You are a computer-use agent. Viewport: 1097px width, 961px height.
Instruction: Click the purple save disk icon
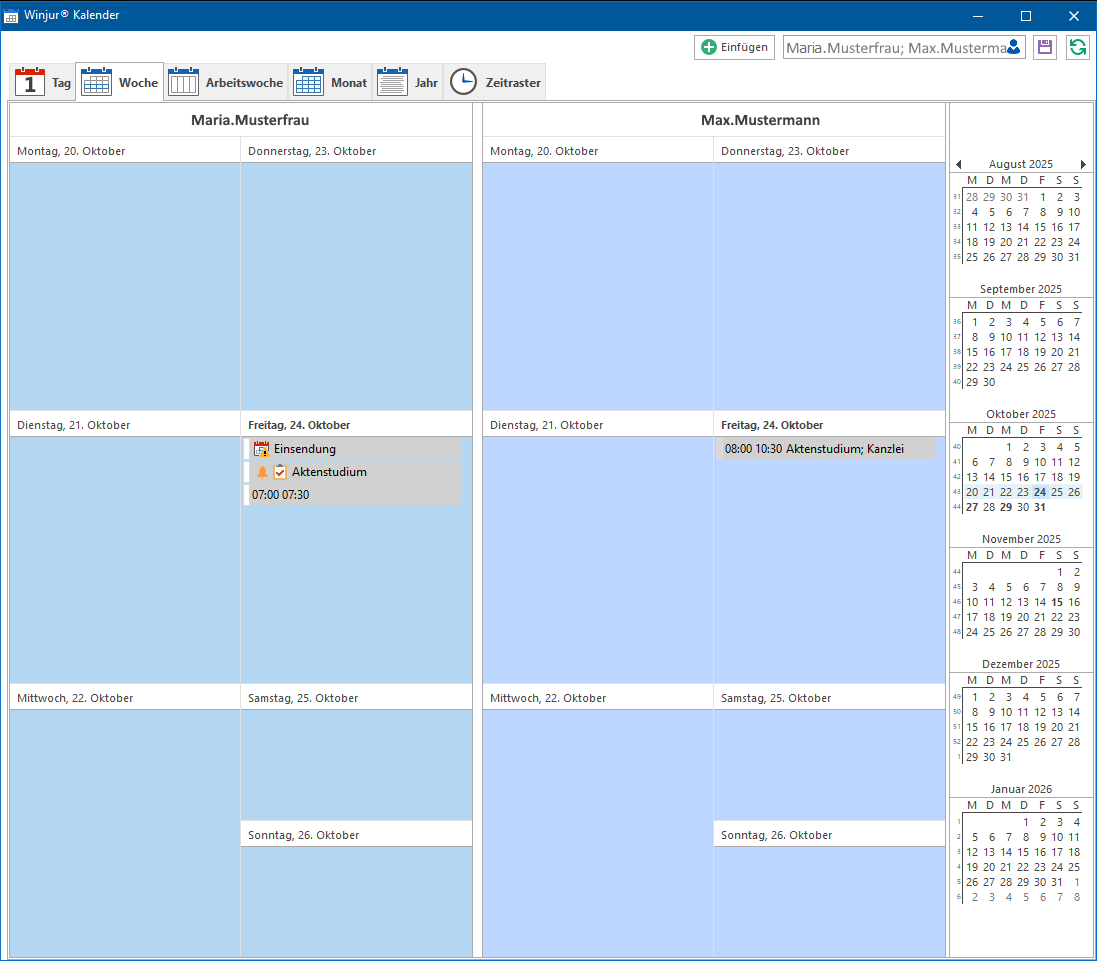coord(1045,47)
